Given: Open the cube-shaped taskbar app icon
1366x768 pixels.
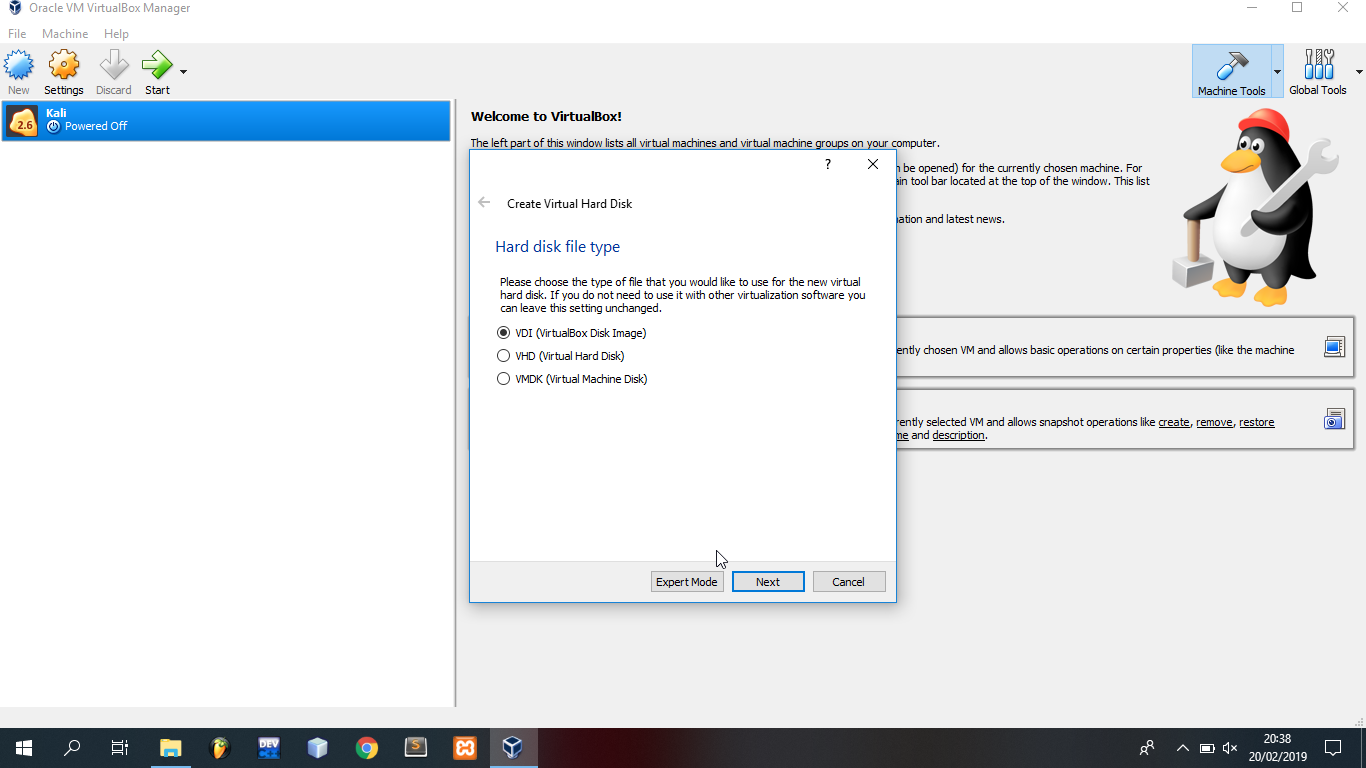Looking at the screenshot, I should pyautogui.click(x=318, y=748).
